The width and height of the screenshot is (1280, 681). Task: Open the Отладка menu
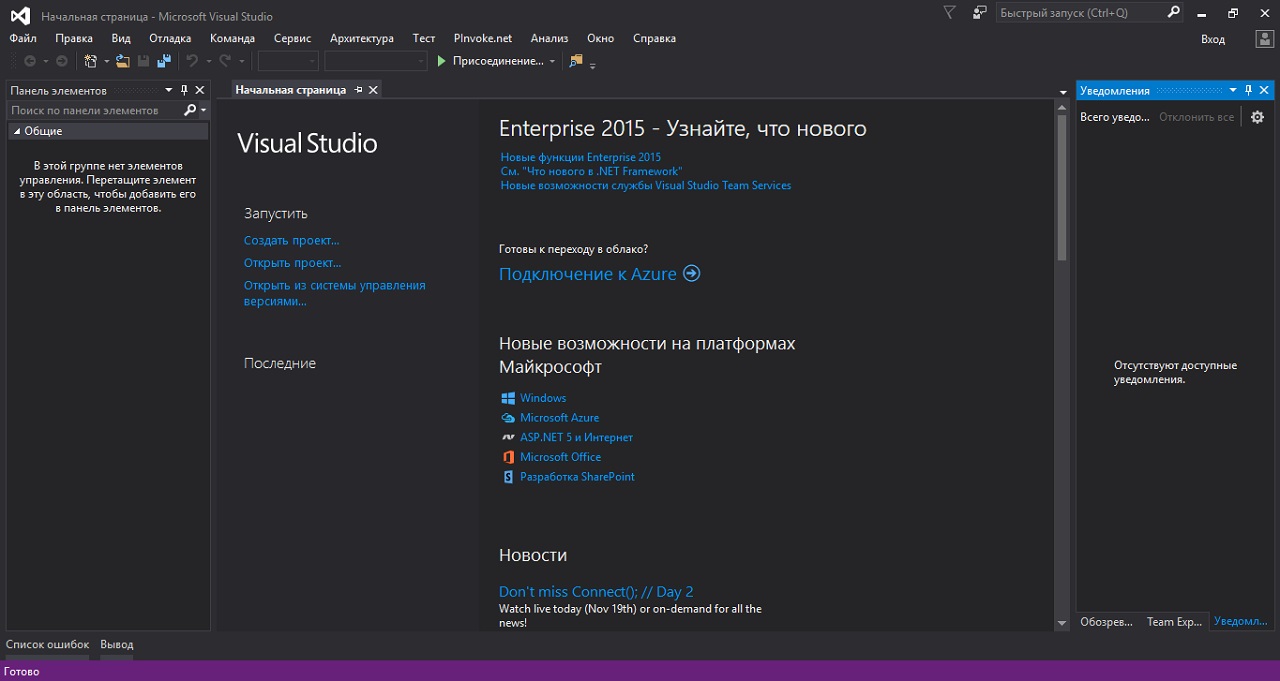[x=170, y=38]
